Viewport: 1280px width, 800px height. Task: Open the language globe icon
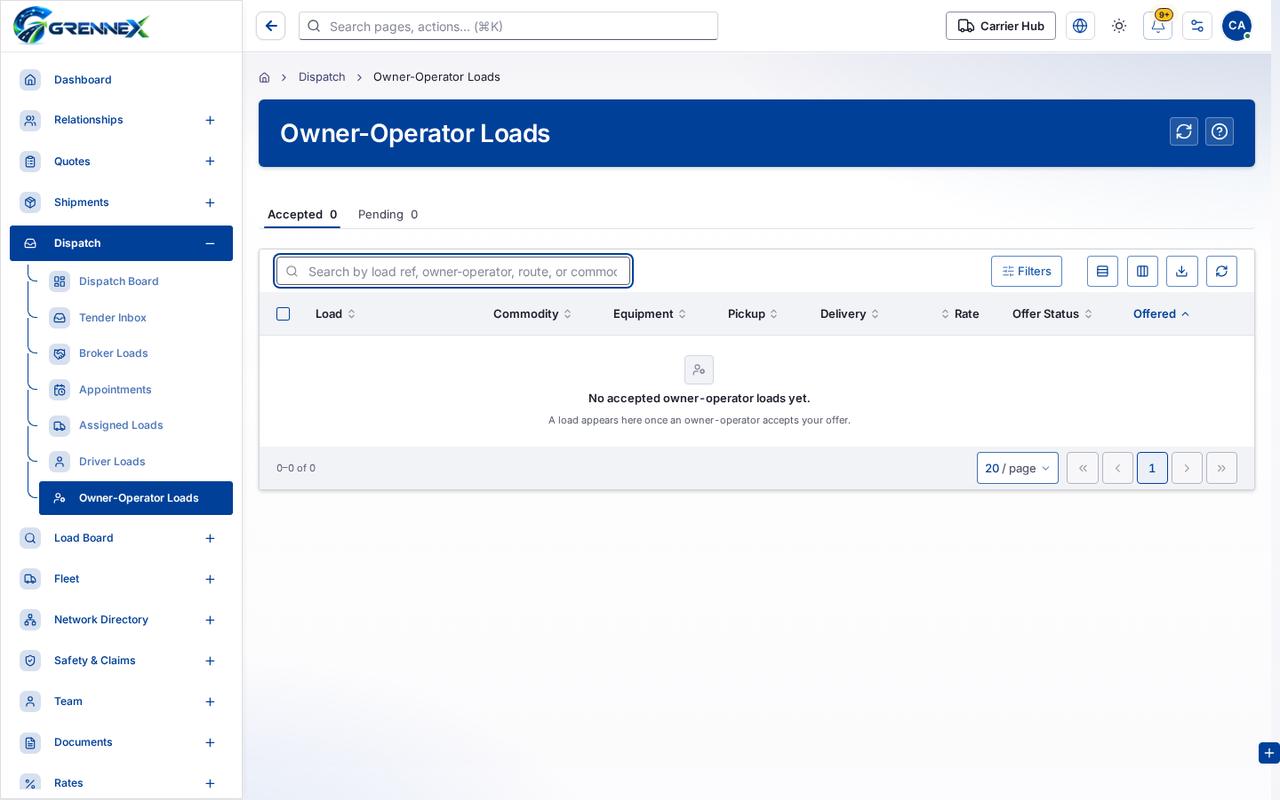coord(1080,26)
